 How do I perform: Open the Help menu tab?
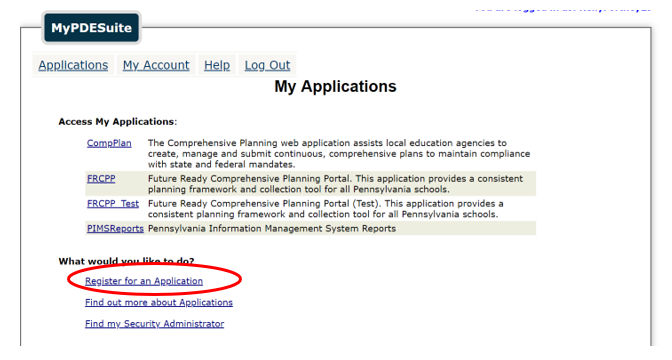[217, 65]
